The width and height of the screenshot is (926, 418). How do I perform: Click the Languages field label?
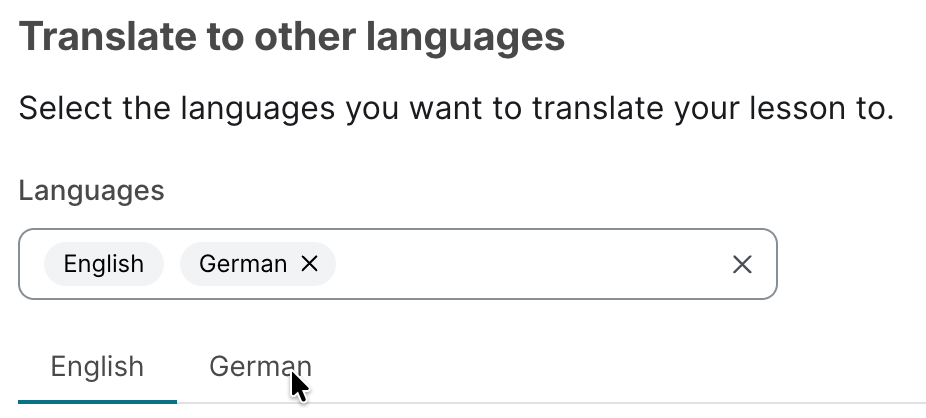(x=91, y=191)
